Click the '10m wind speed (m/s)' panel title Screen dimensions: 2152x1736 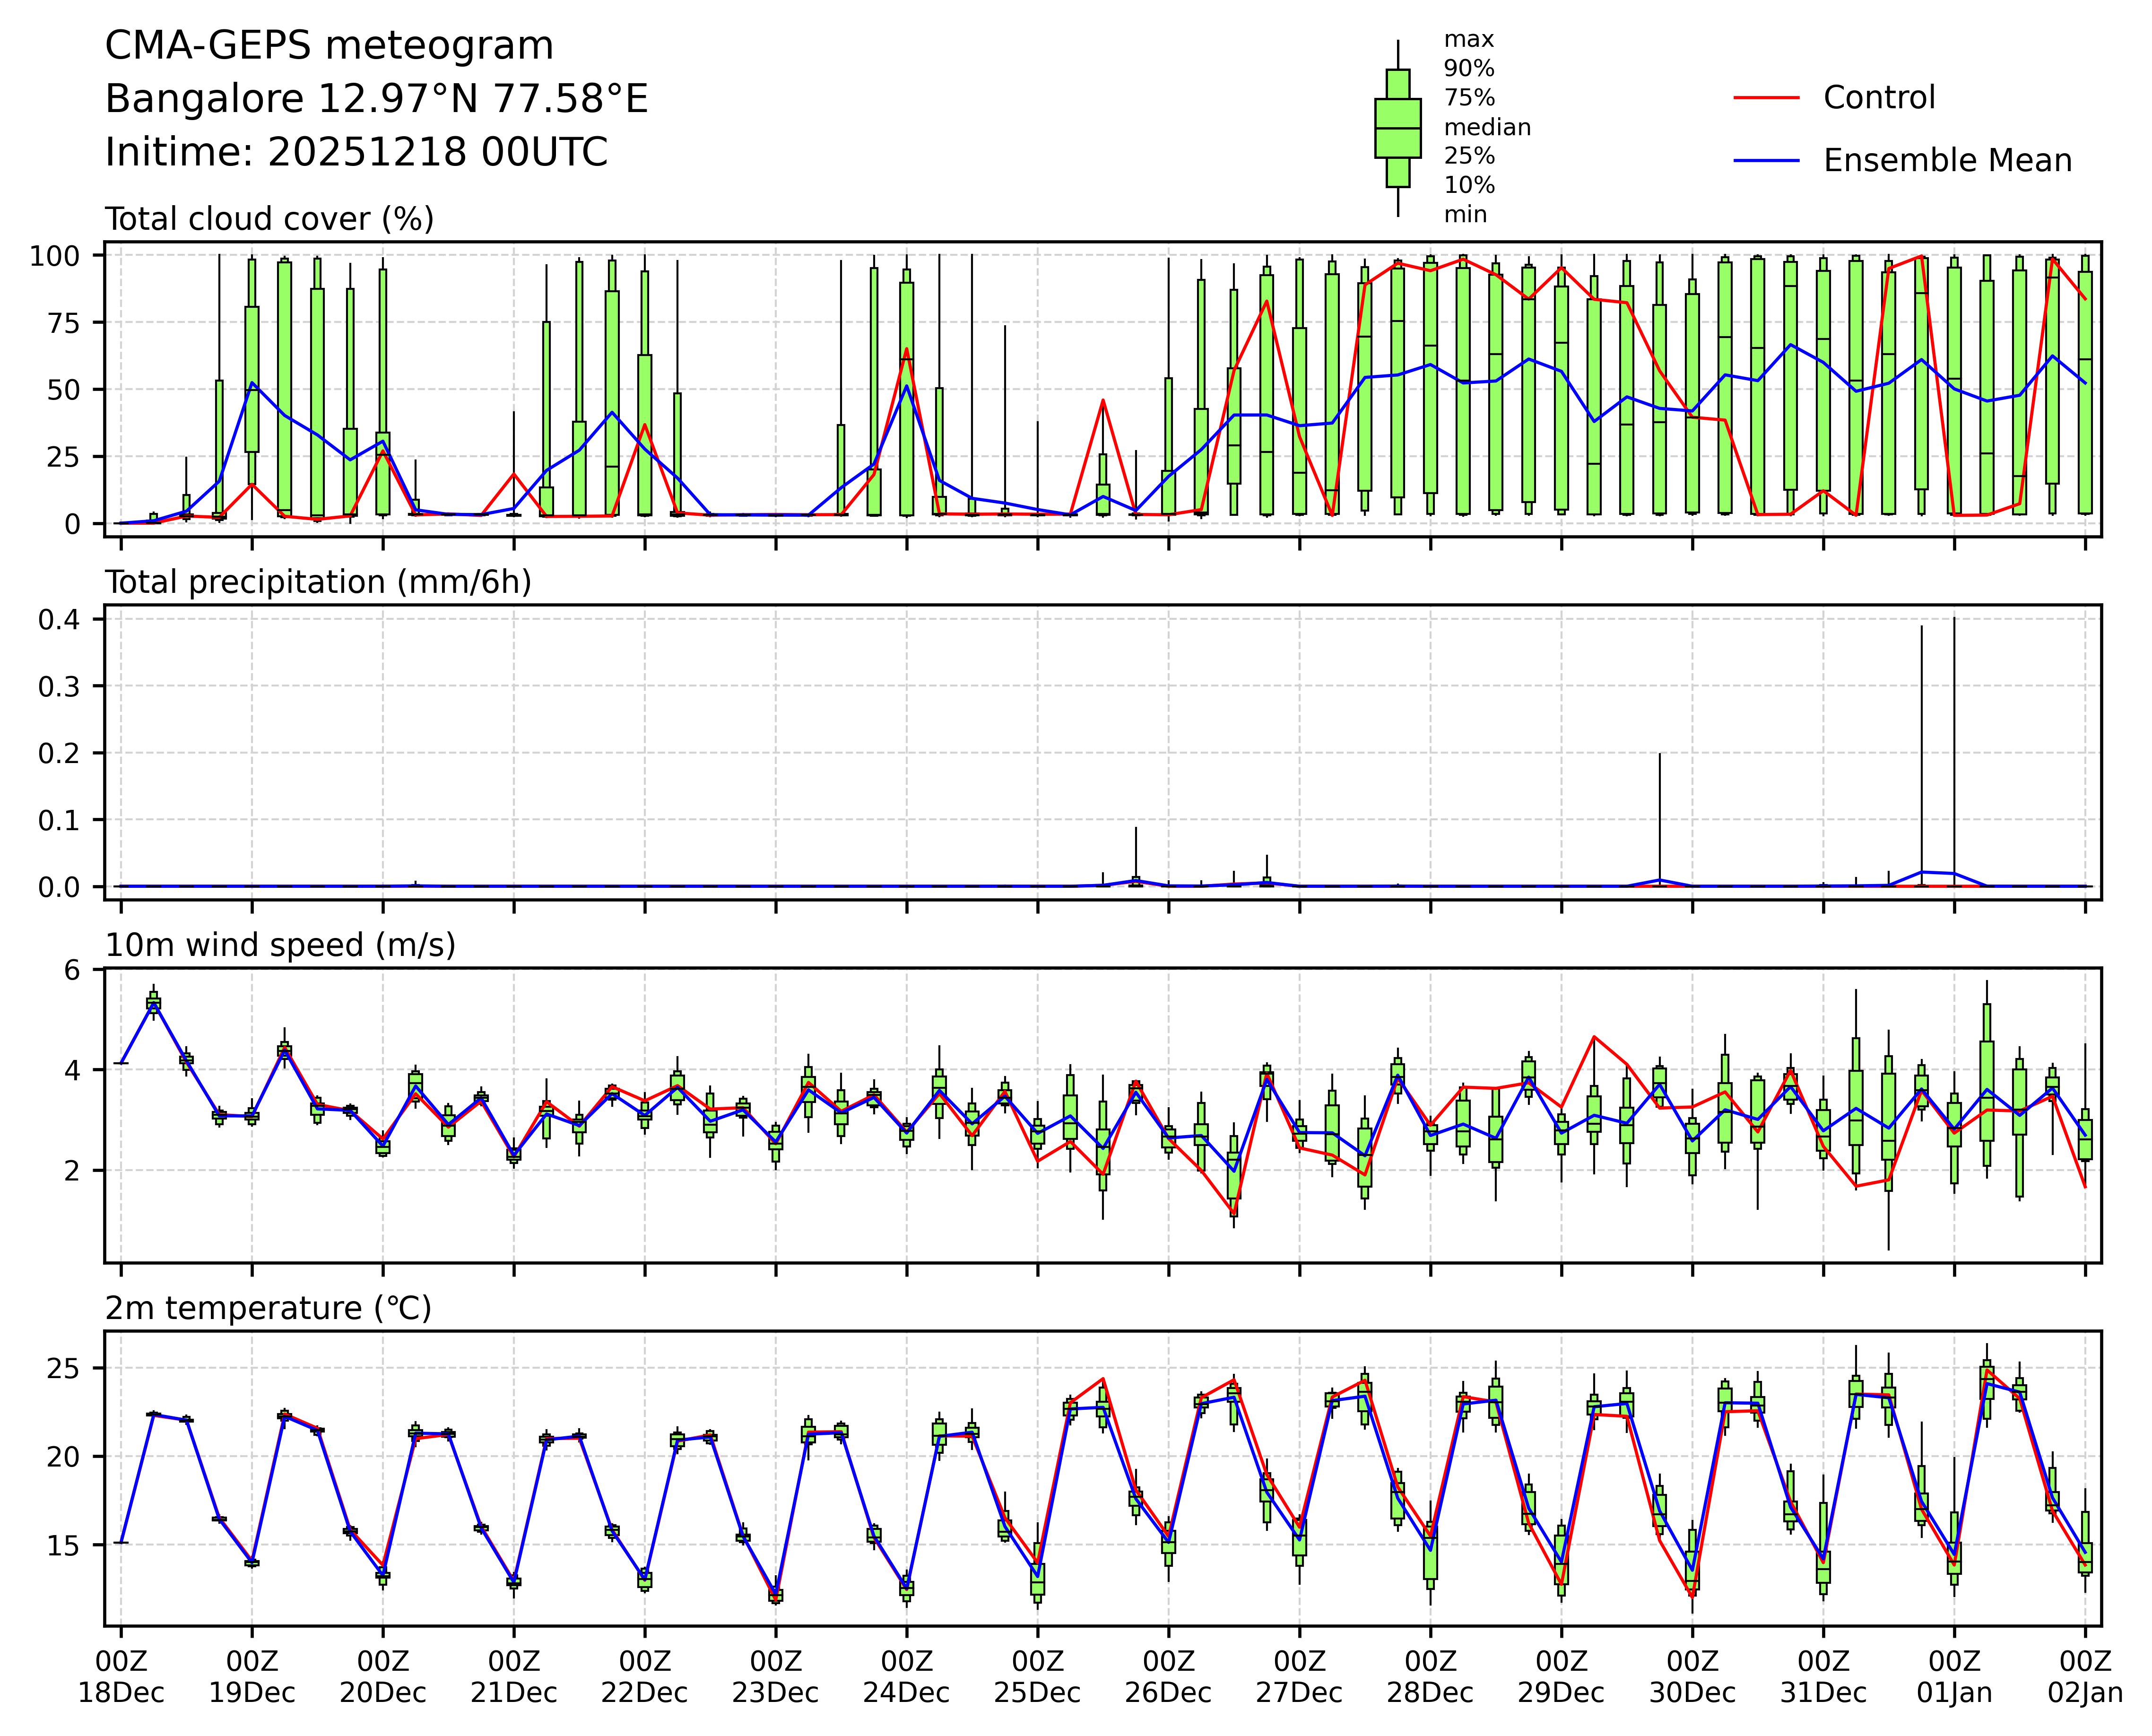(x=280, y=945)
